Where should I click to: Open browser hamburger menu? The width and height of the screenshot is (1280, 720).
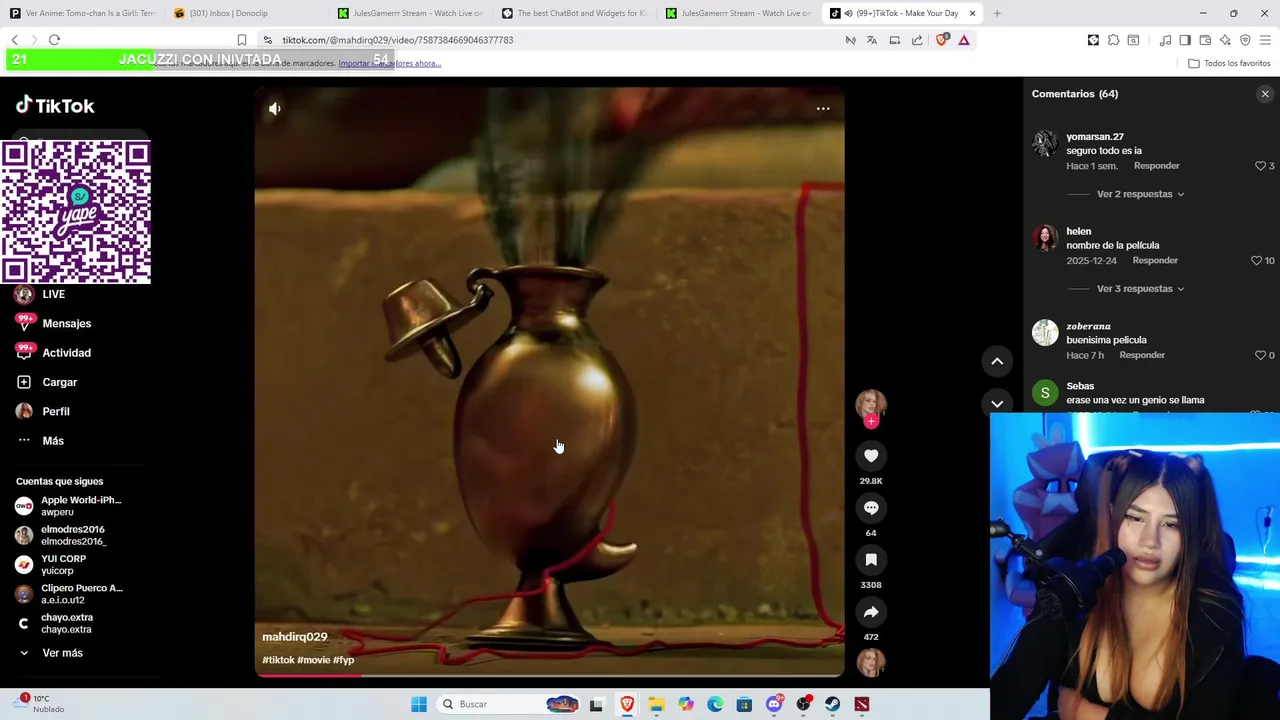coord(1265,40)
